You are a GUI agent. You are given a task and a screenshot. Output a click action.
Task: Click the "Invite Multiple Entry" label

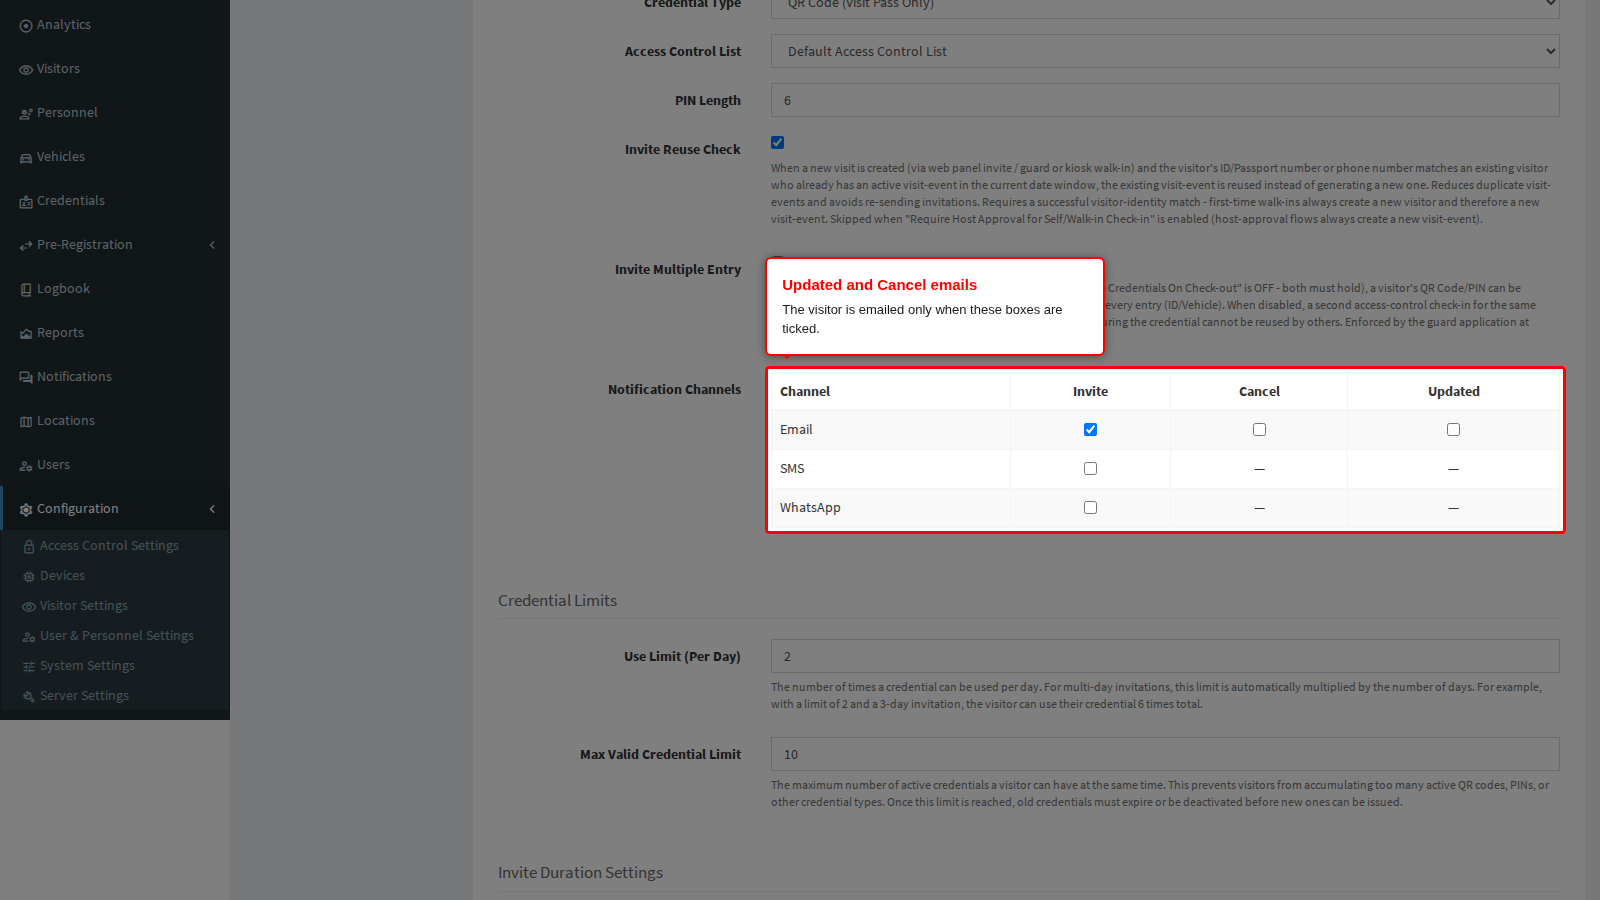click(678, 270)
